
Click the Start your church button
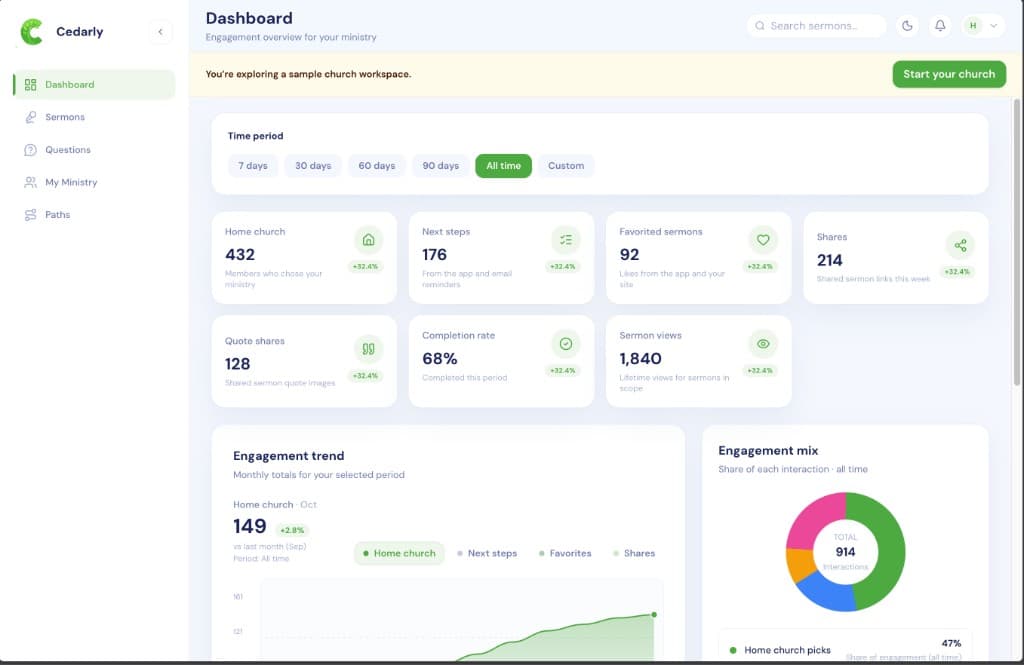[949, 74]
